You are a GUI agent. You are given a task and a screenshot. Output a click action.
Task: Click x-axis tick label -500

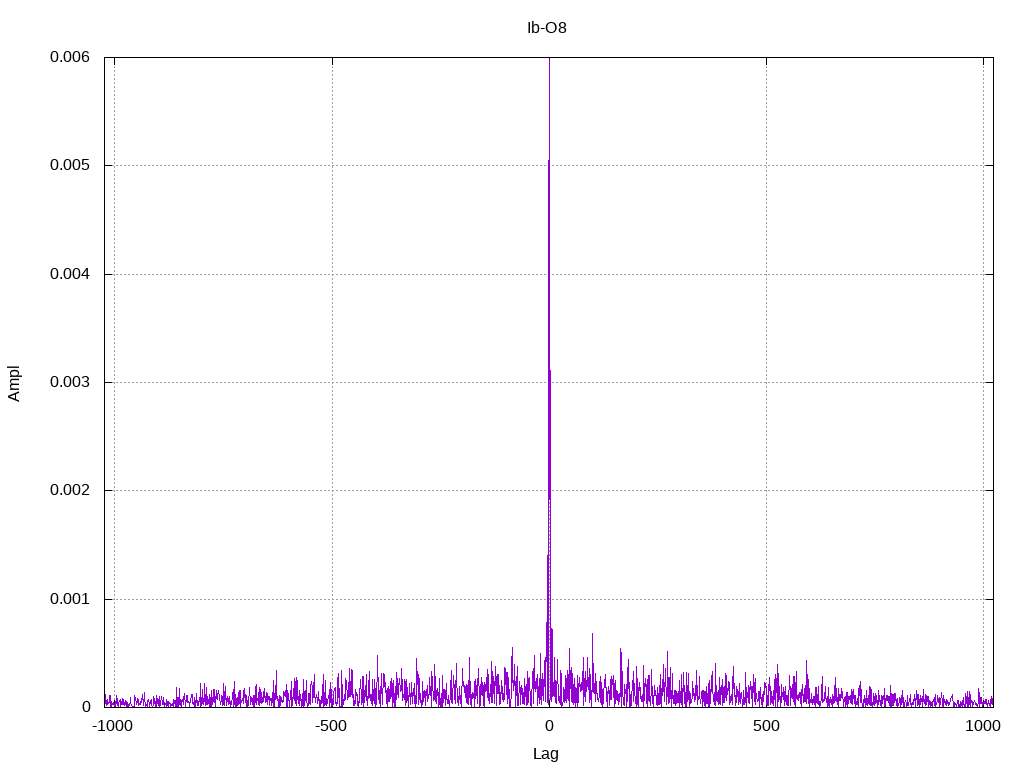[331, 726]
